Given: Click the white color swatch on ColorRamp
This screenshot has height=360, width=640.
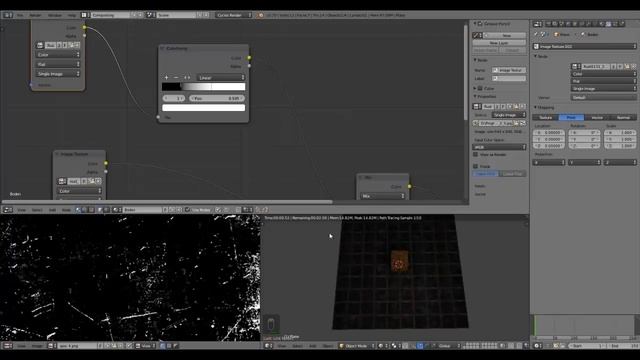Looking at the screenshot, I should (204, 108).
